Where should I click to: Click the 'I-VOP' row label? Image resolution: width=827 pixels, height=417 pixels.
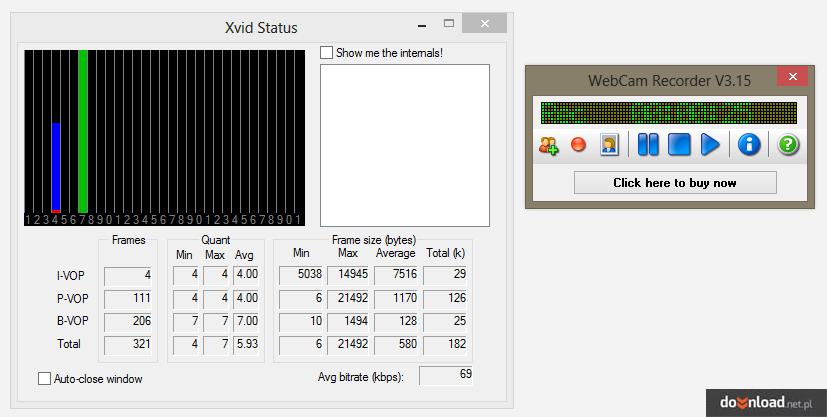[71, 276]
